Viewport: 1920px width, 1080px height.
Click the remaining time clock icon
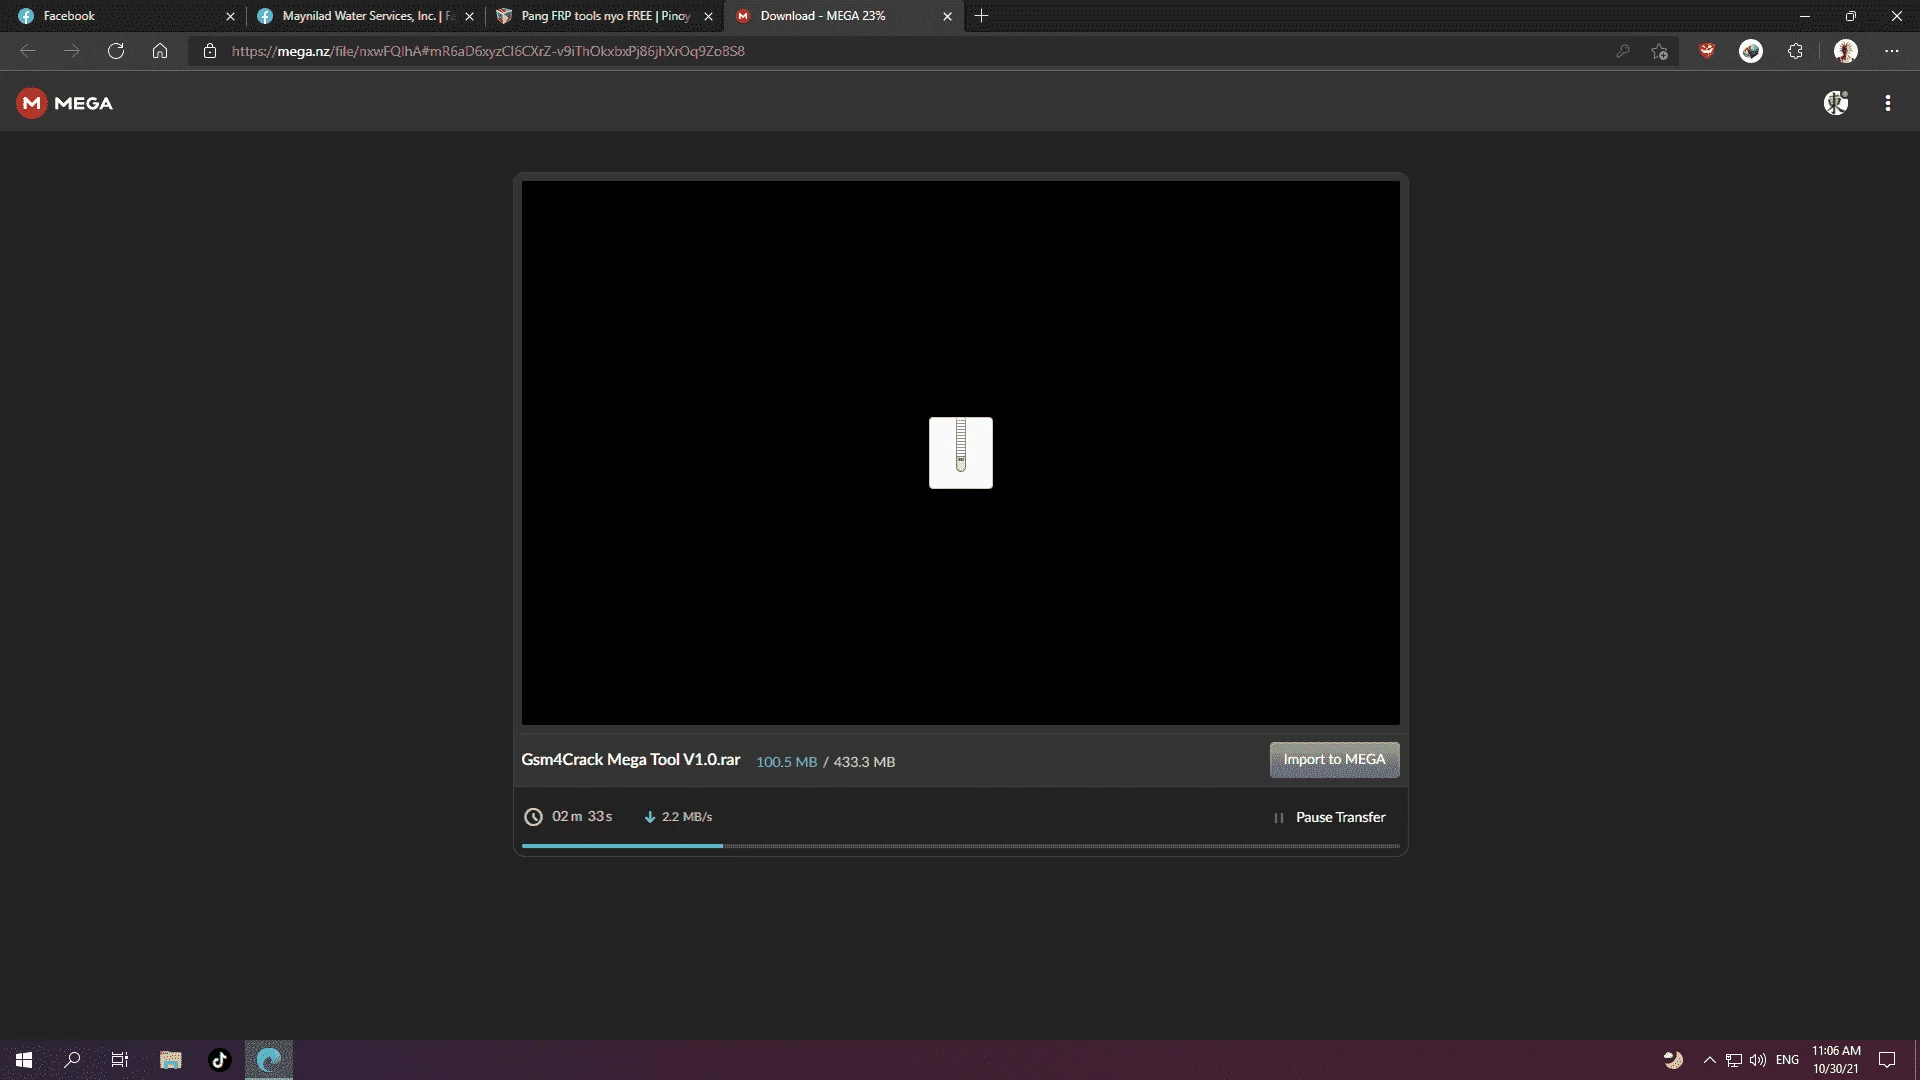[x=534, y=817]
